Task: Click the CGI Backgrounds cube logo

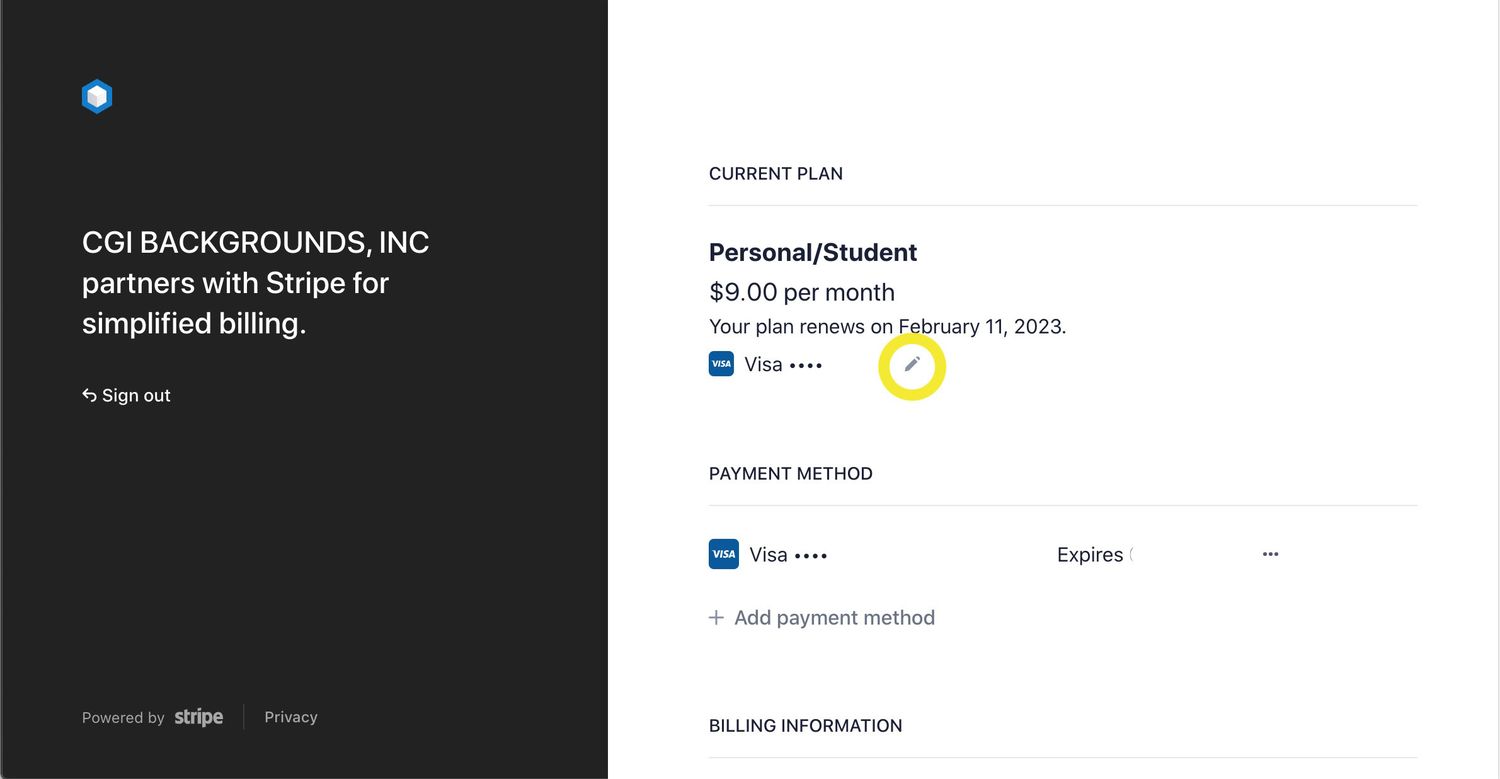Action: [x=96, y=95]
